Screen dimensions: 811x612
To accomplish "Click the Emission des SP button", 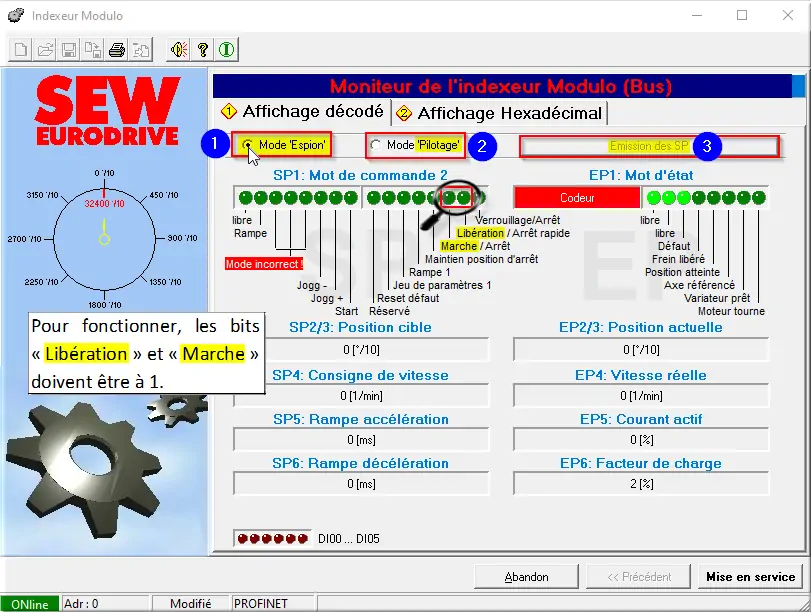I will tap(649, 146).
